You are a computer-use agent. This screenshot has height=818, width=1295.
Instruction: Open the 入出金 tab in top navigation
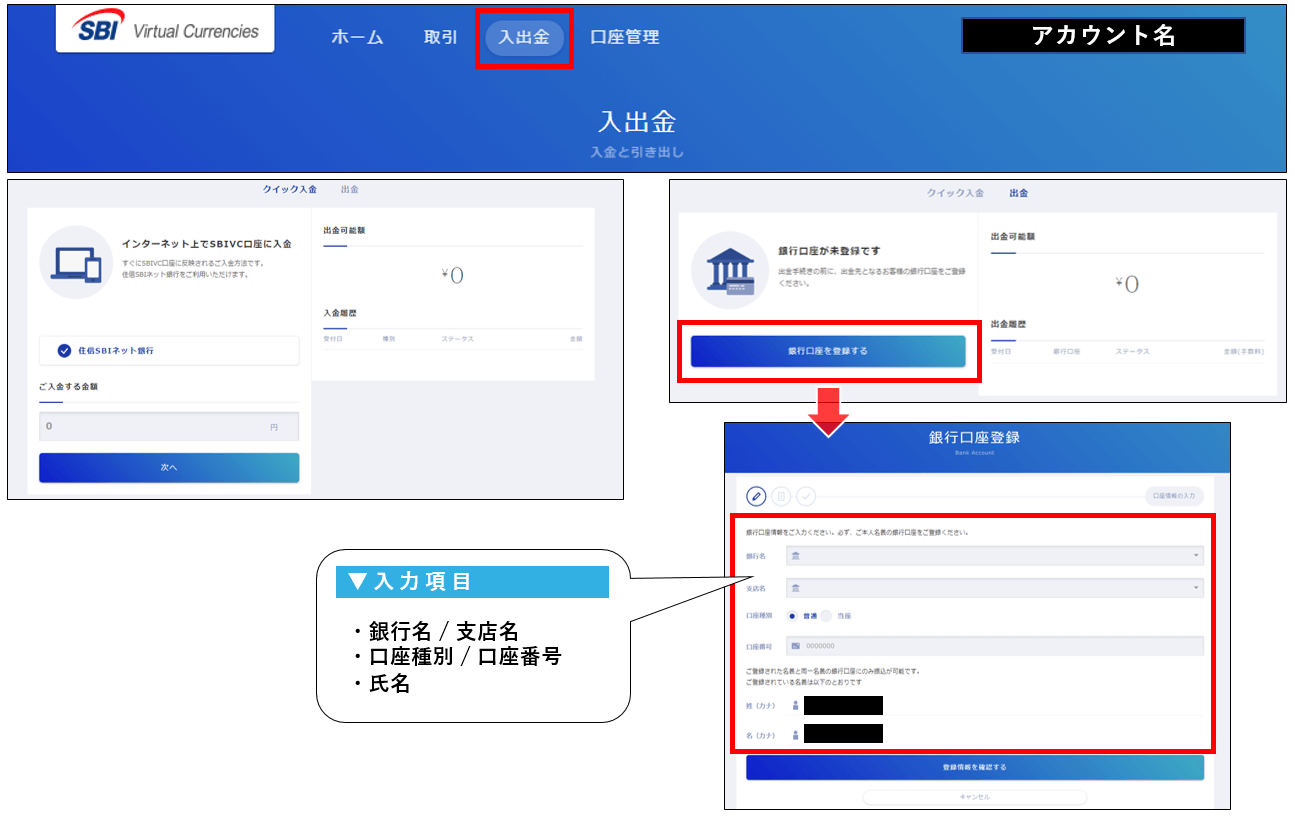coord(524,38)
